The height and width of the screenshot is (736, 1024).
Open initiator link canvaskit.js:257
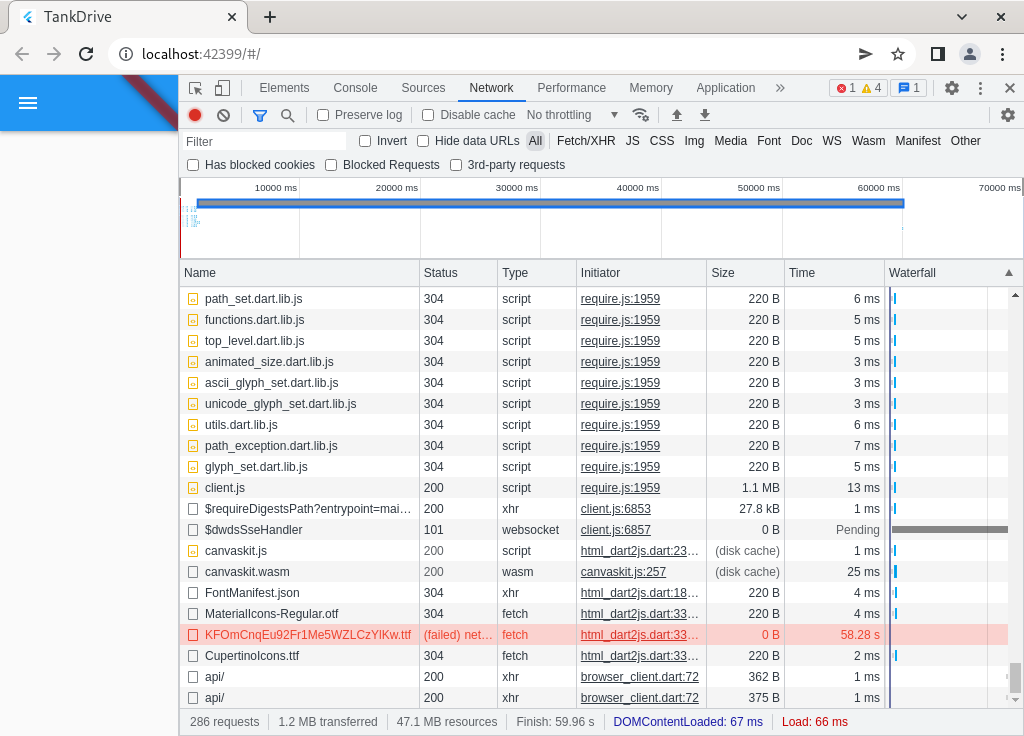623,572
